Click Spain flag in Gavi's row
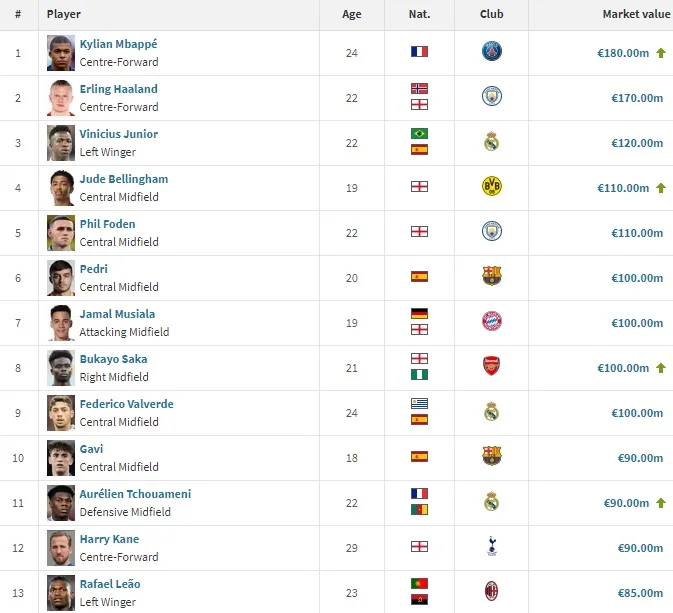 point(419,457)
